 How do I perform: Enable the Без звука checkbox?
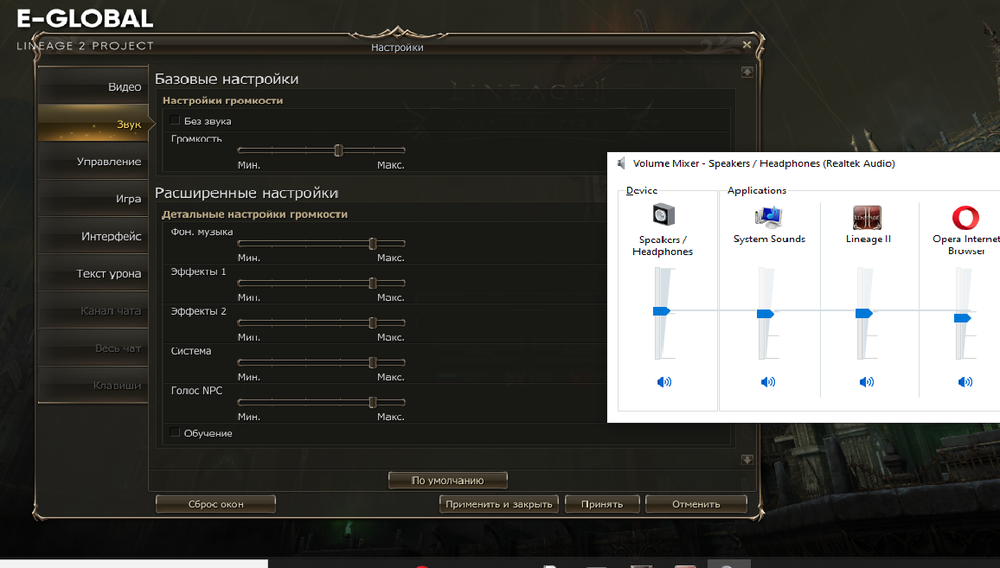click(x=176, y=121)
